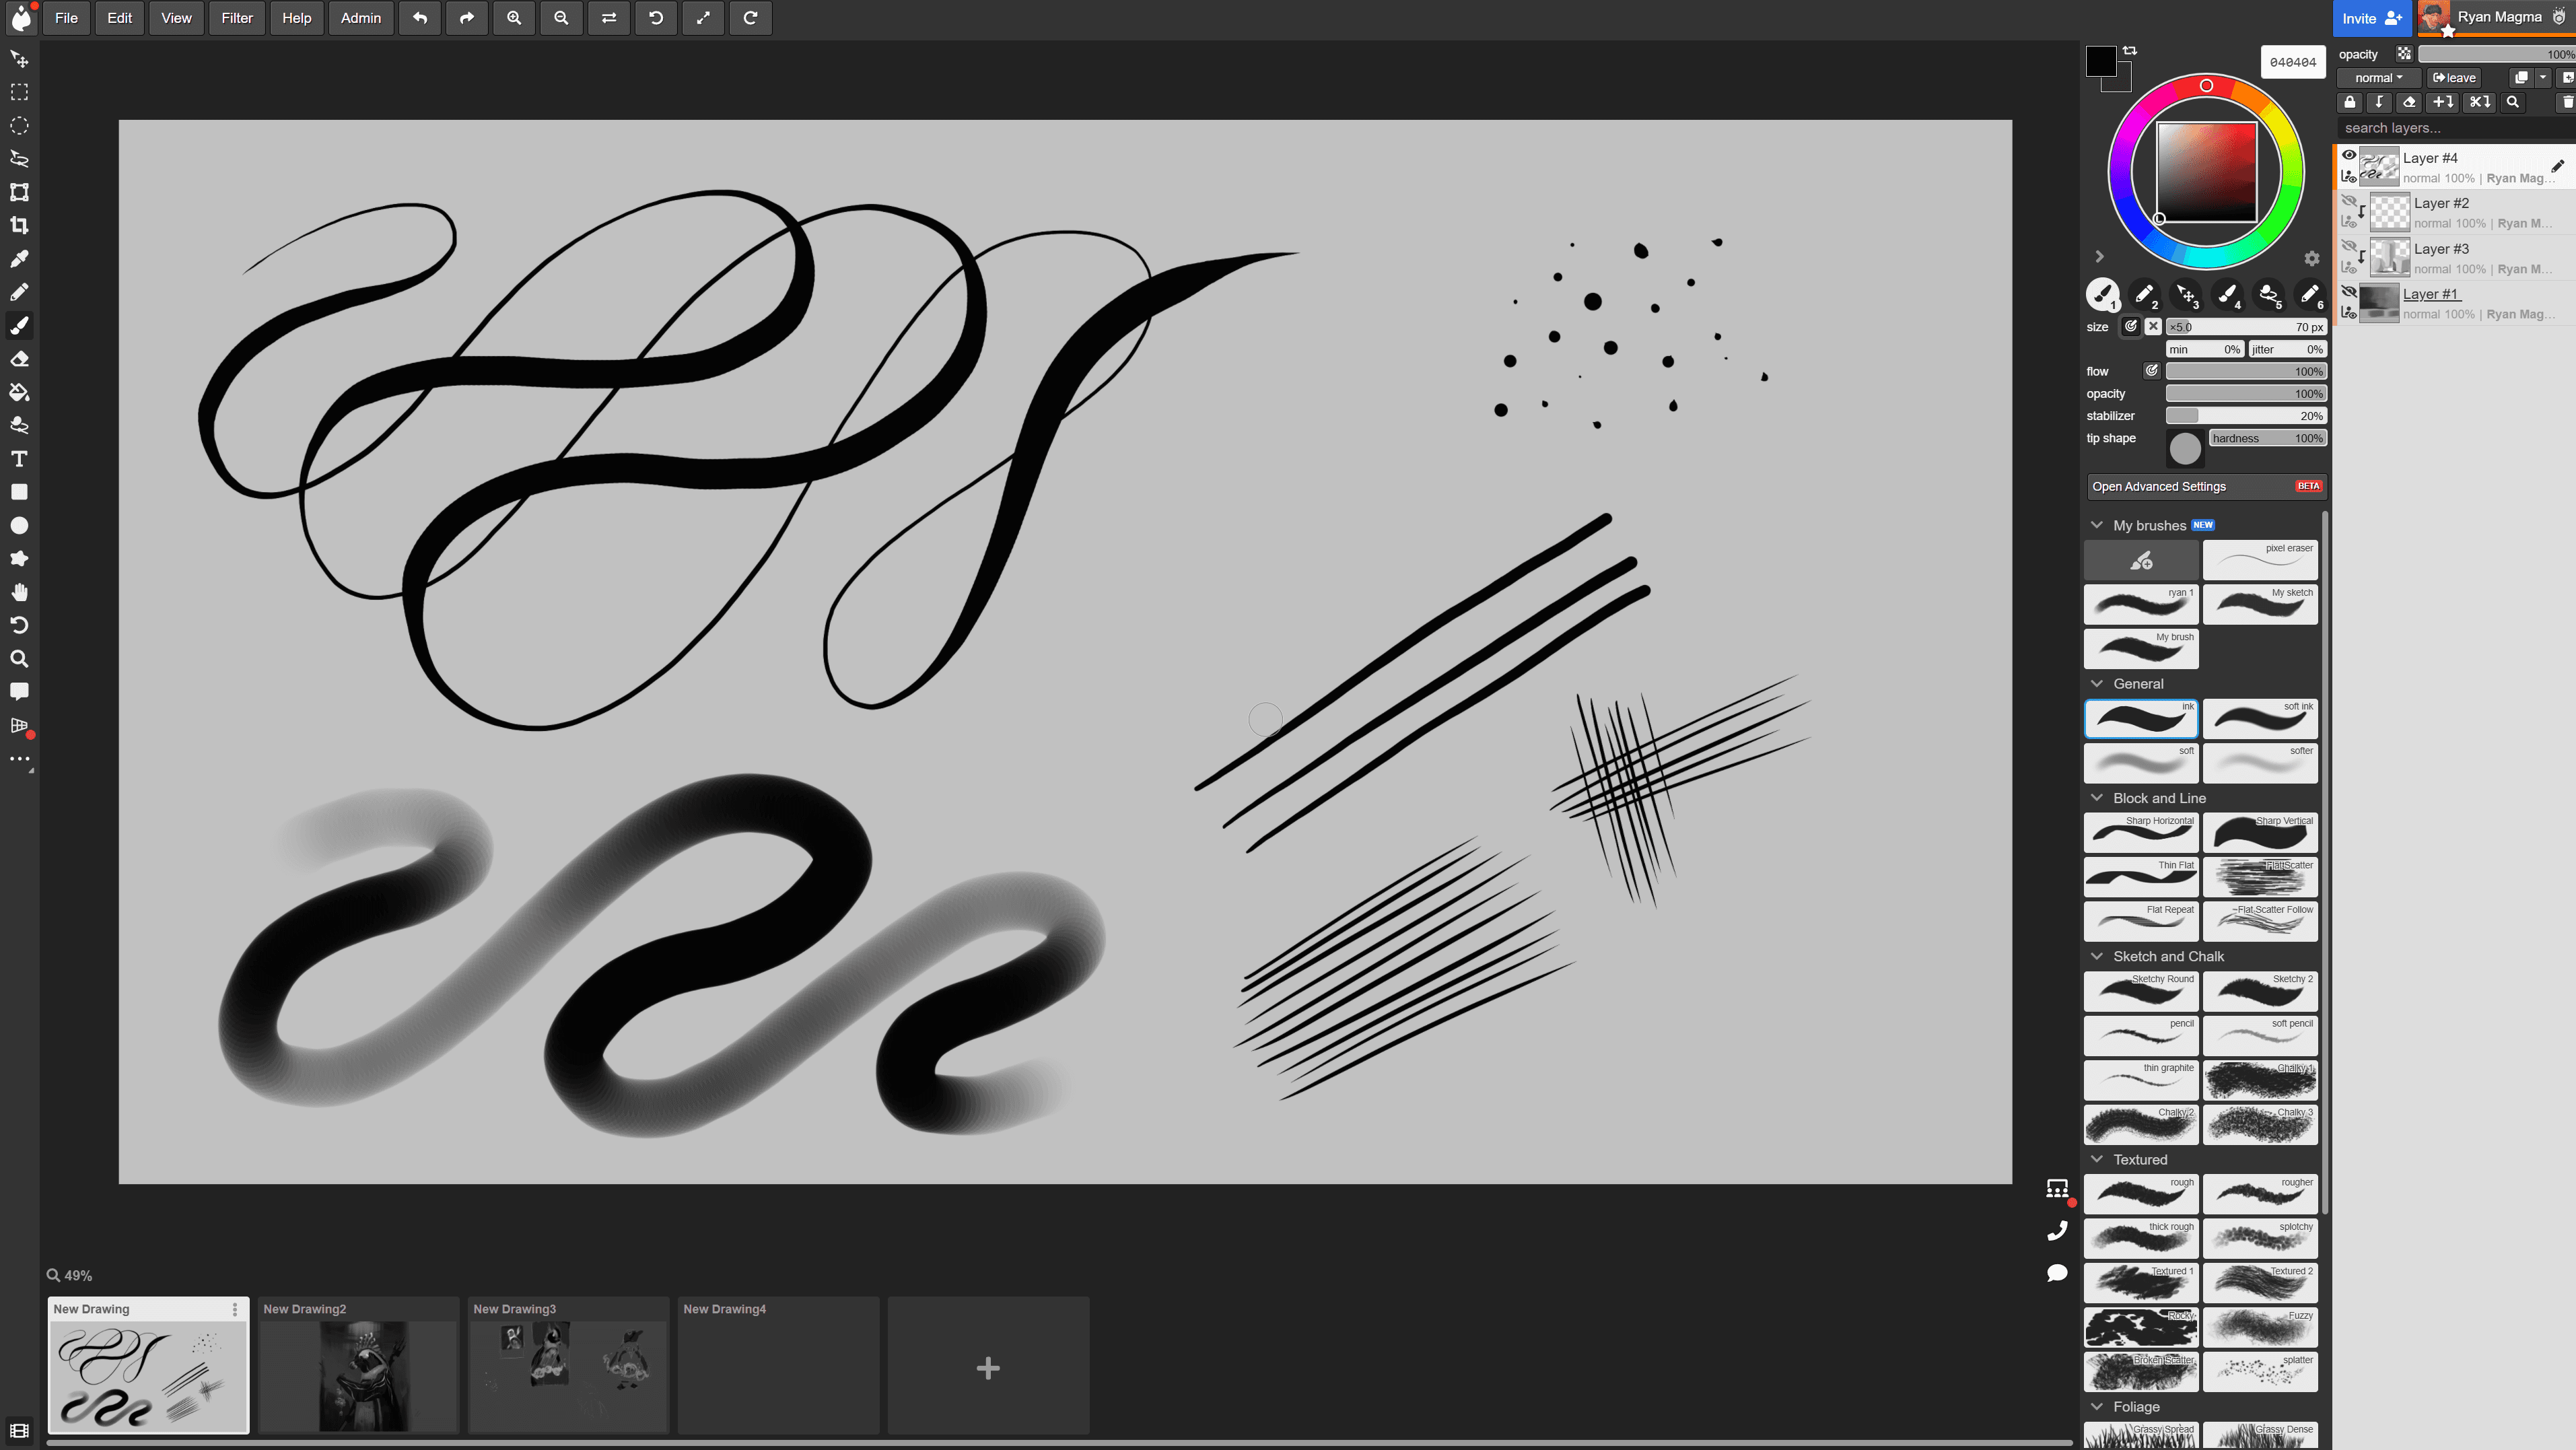Click the Undo arrow in top toolbar
2576x1450 pixels.
pos(420,18)
